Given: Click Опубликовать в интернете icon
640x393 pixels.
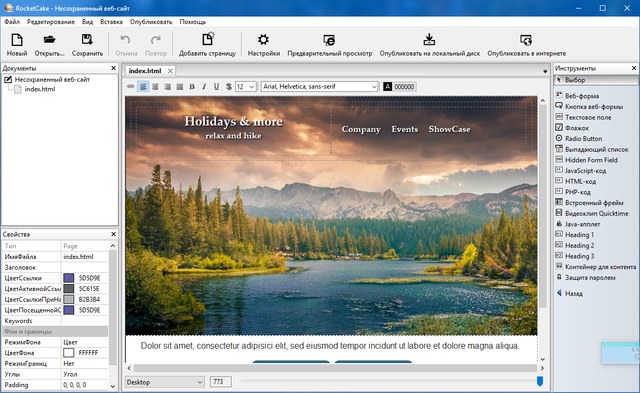Looking at the screenshot, I should 526,40.
